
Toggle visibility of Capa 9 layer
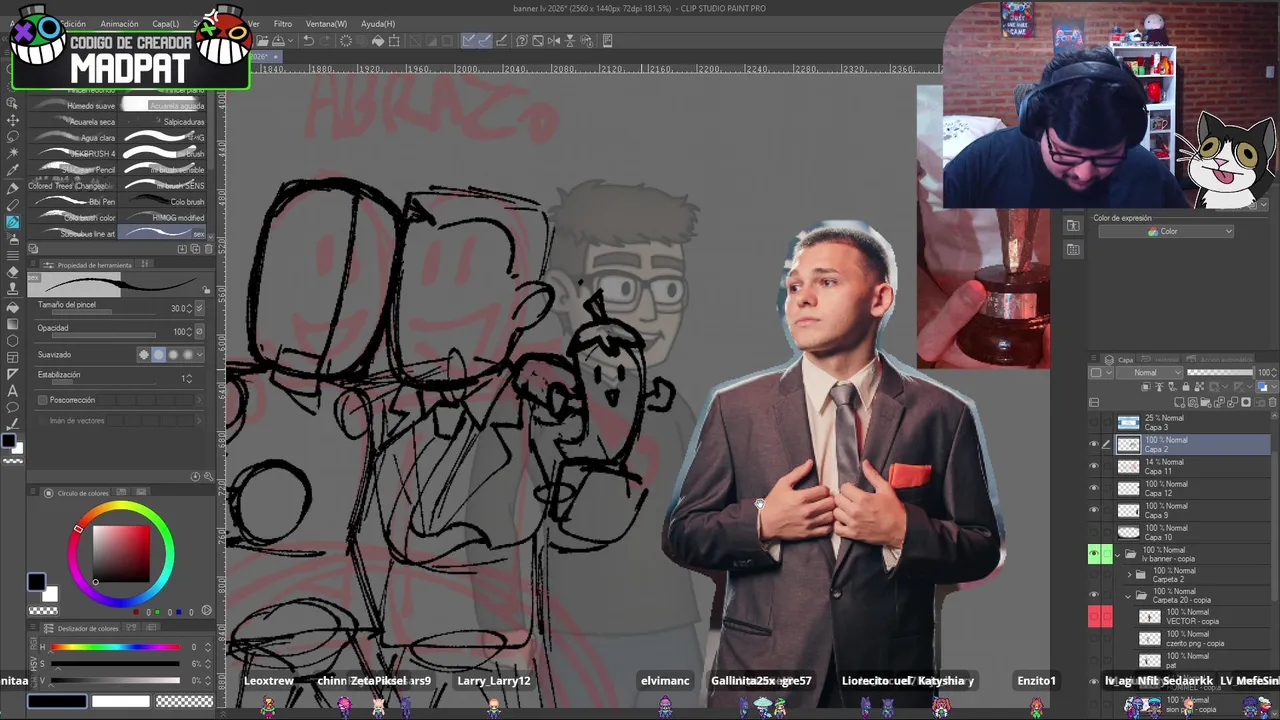[1094, 511]
